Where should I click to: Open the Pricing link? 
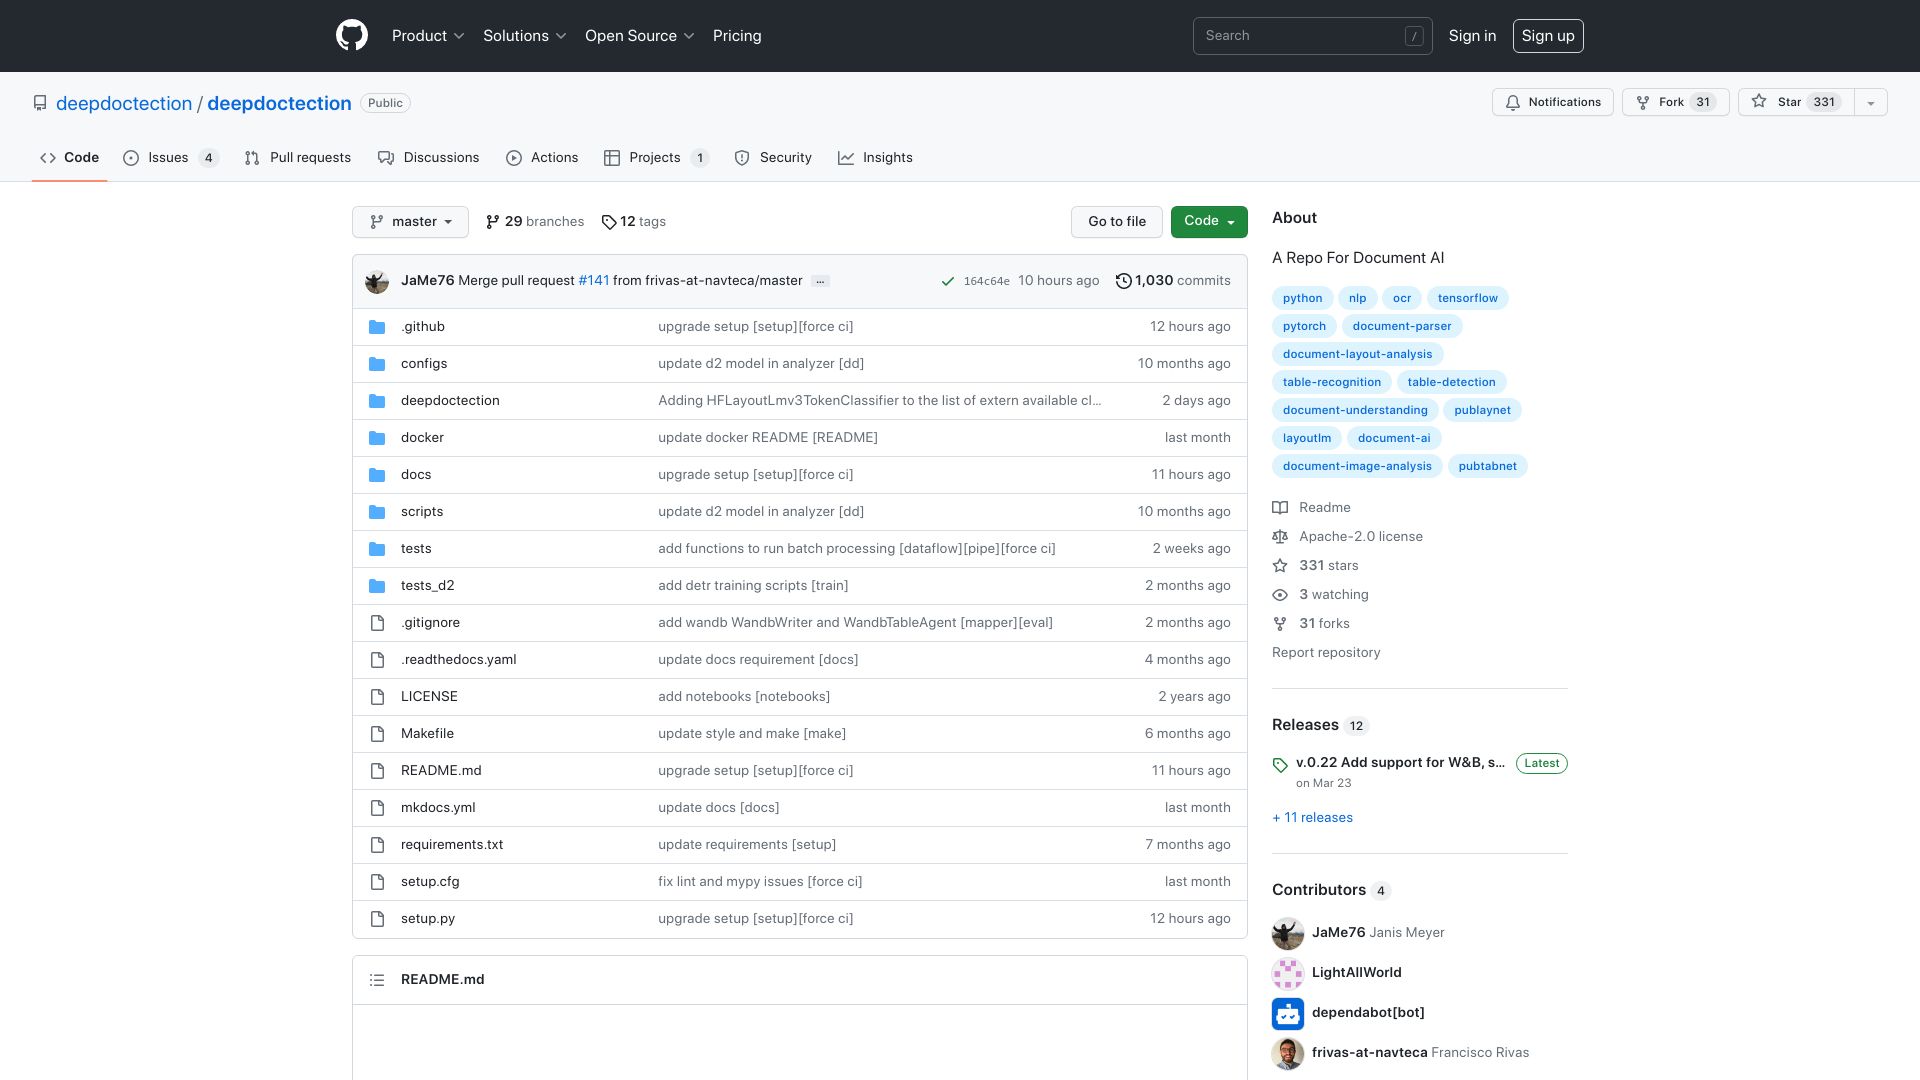point(737,36)
